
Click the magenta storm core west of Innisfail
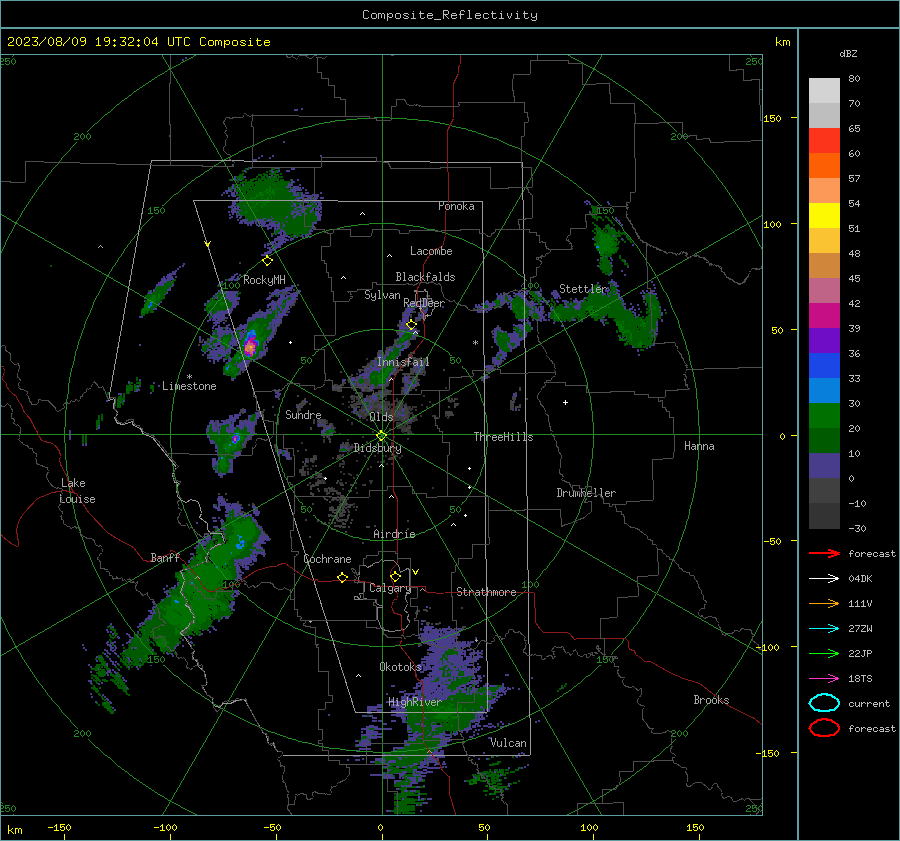250,346
